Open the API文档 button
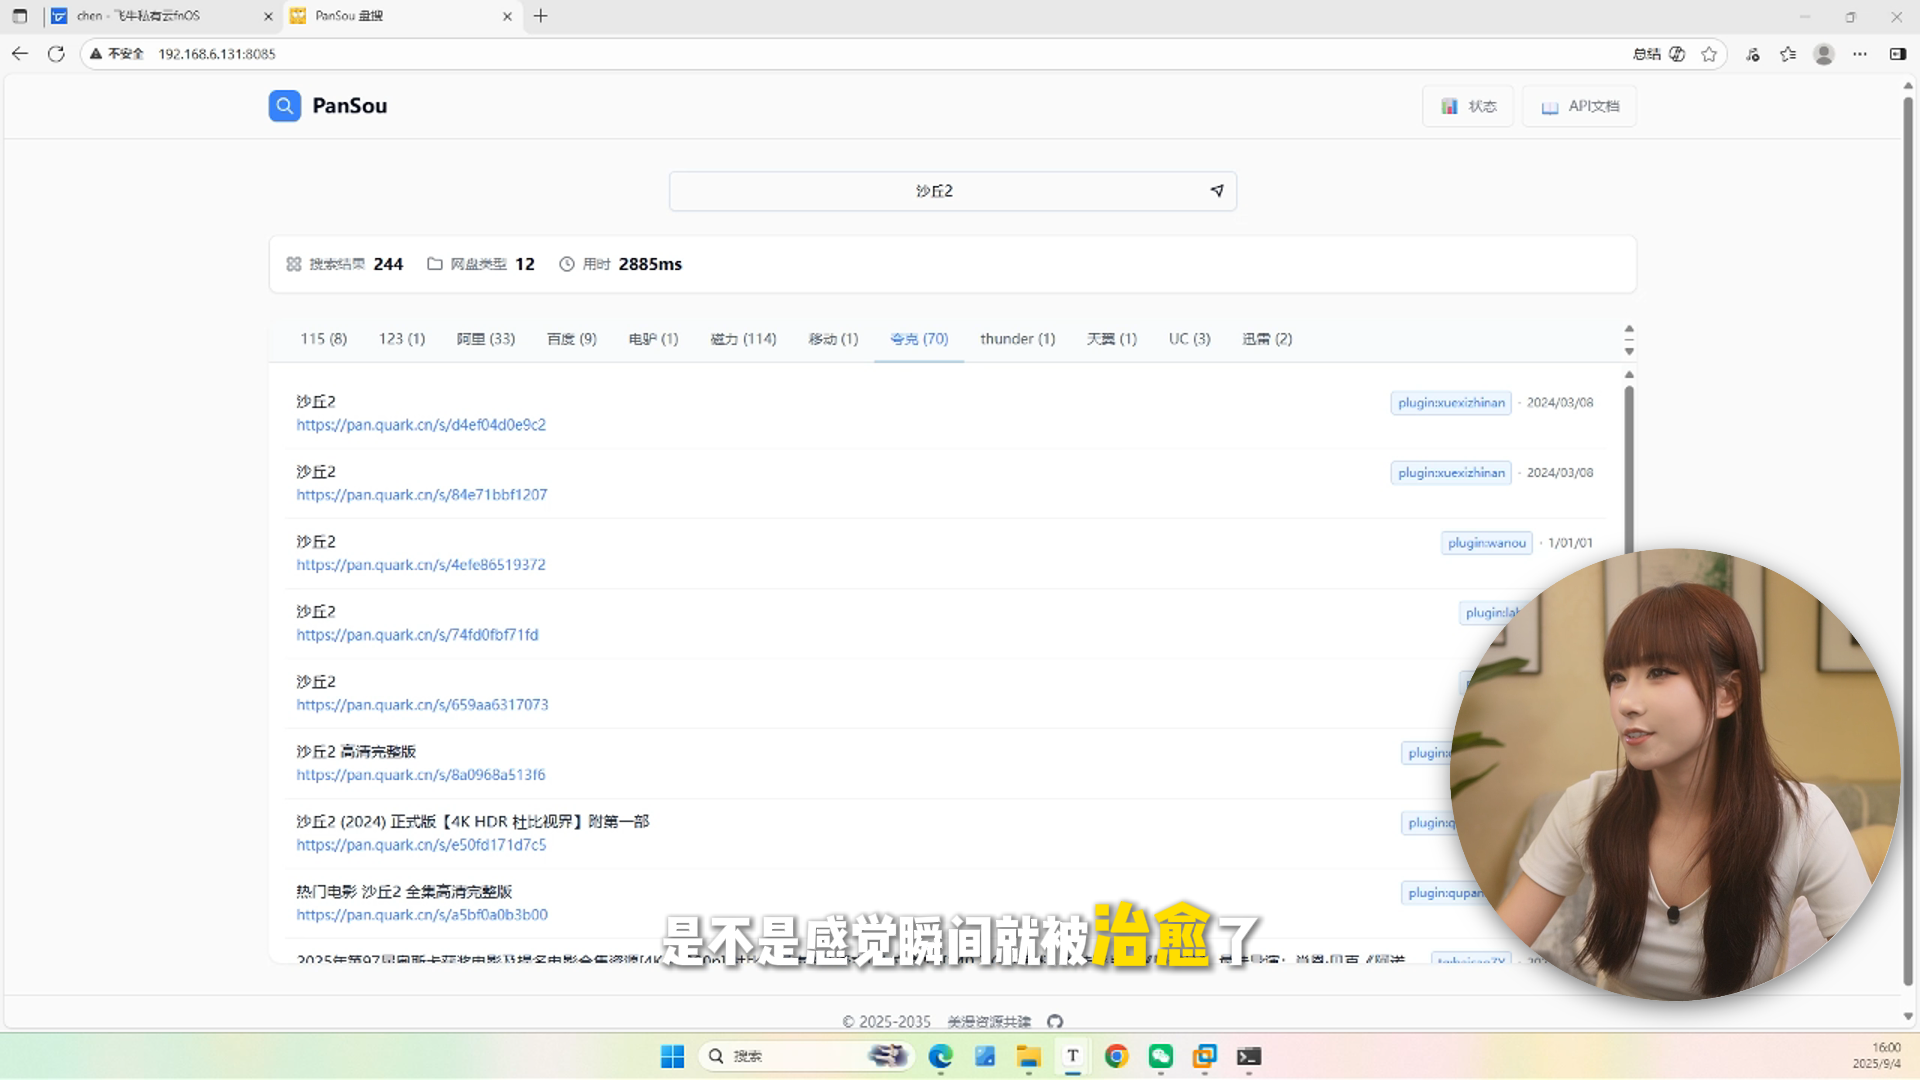This screenshot has width=1920, height=1080. [x=1580, y=106]
